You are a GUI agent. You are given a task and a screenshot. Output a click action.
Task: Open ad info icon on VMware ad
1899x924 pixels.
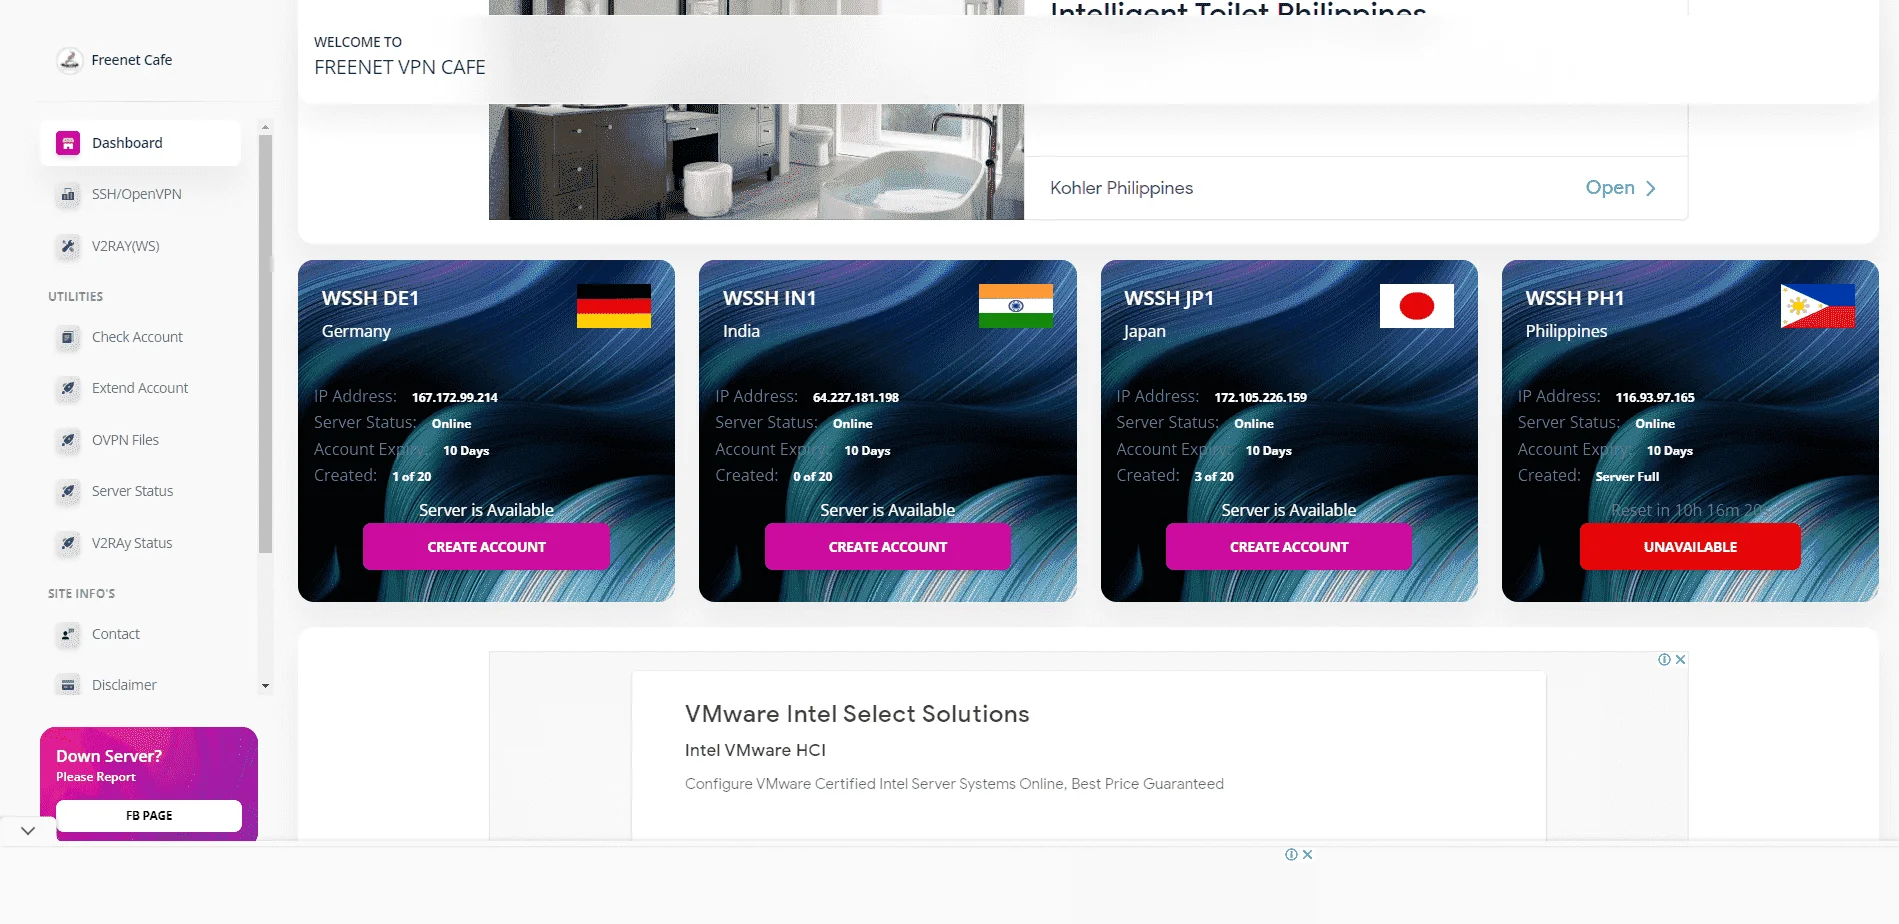pyautogui.click(x=1664, y=660)
